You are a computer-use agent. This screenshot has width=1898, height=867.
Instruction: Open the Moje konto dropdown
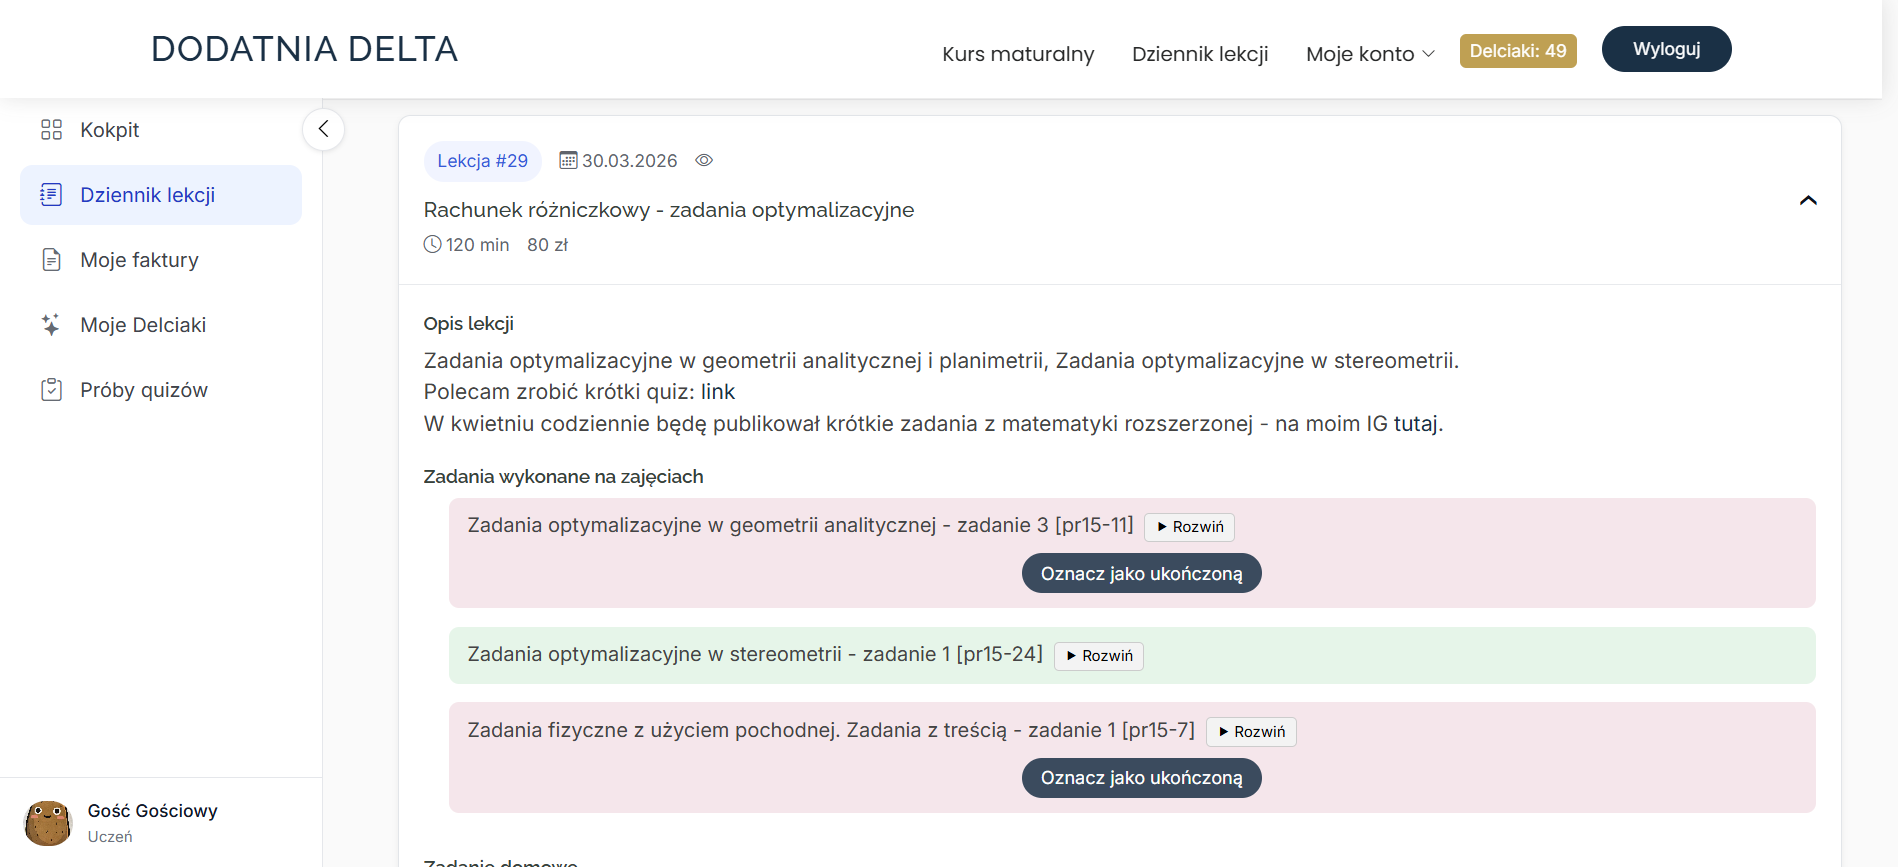[1370, 54]
